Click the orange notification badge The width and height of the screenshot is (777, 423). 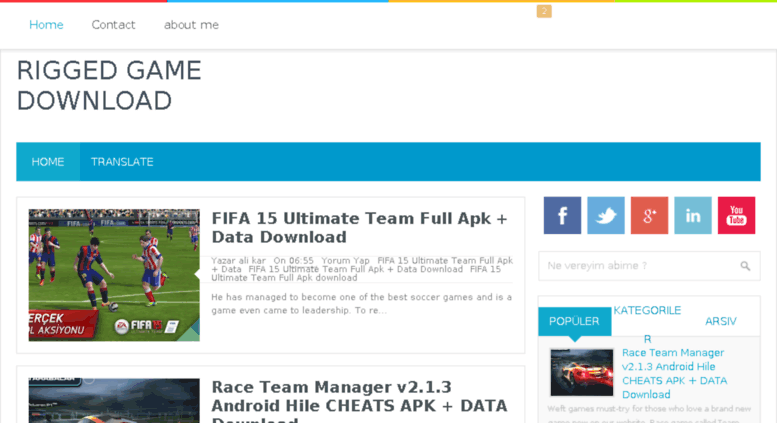pos(544,11)
